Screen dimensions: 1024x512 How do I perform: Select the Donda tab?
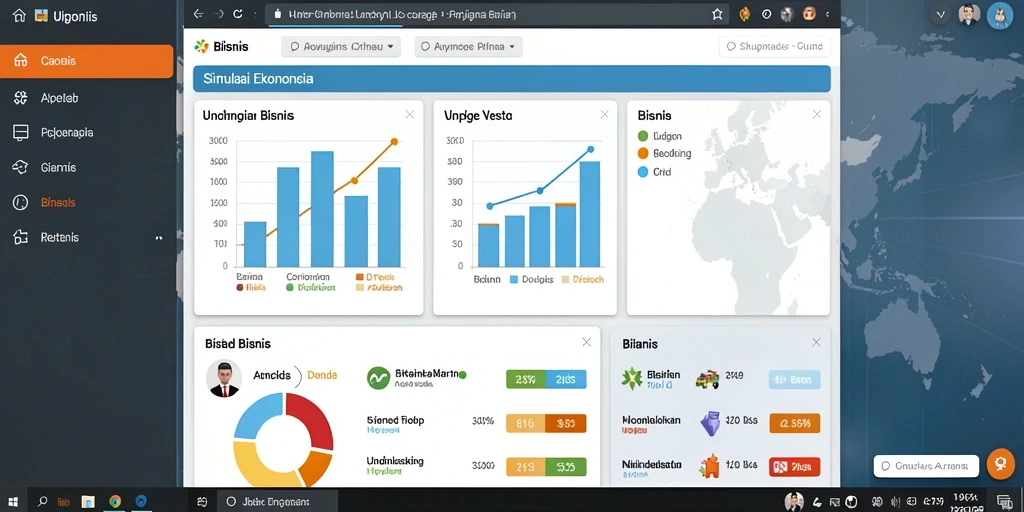[x=321, y=376]
